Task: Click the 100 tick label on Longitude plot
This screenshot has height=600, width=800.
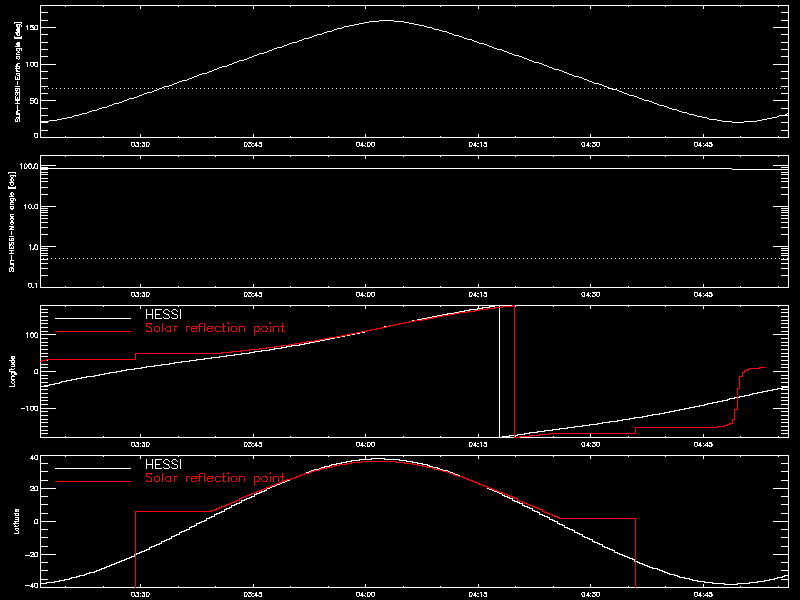Action: 32,335
